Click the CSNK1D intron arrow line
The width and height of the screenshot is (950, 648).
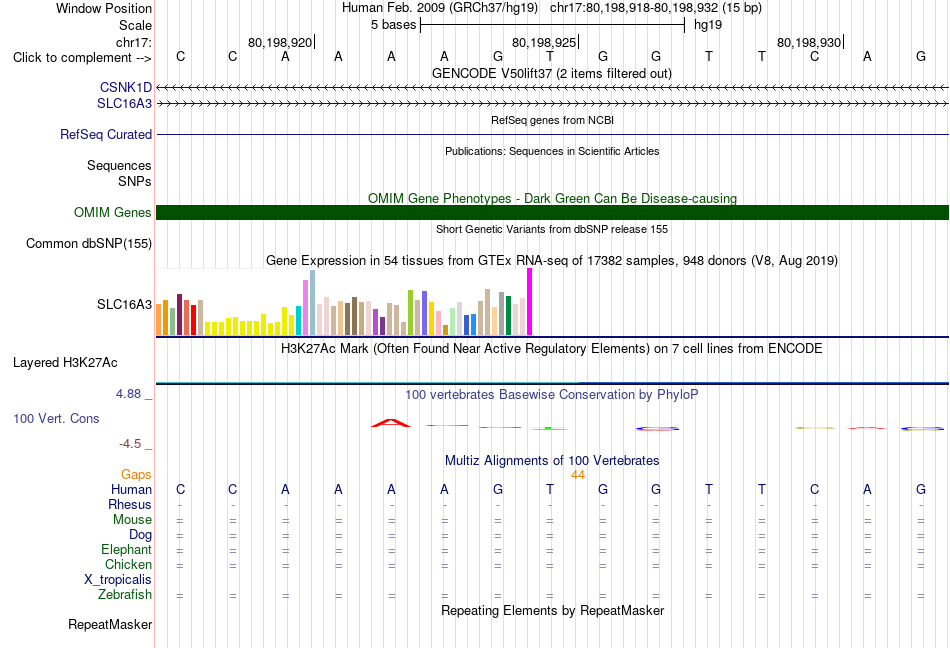click(x=552, y=88)
